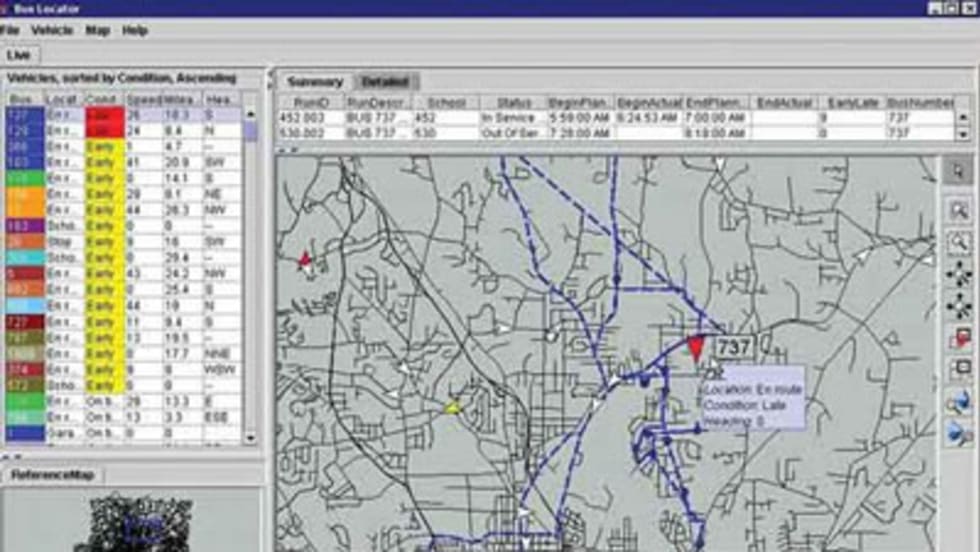Sort by the Speed column header
This screenshot has height=552, width=980.
141,99
